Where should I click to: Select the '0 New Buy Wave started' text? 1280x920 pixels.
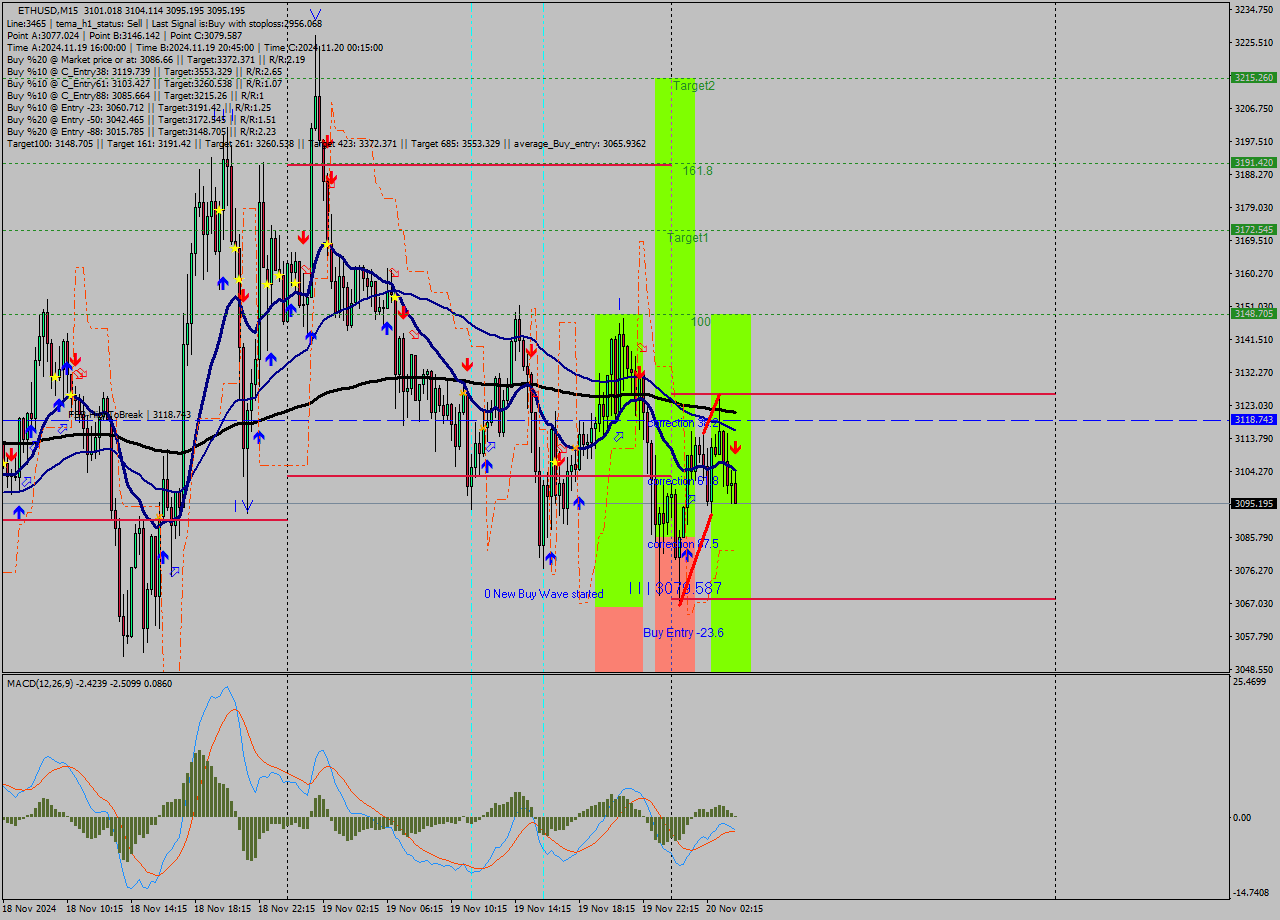point(544,594)
